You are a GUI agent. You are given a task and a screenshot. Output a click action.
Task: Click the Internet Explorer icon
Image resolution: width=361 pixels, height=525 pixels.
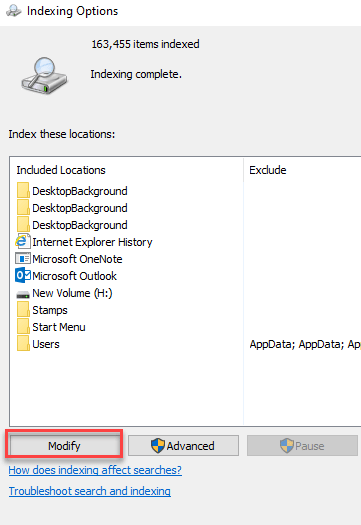pos(23,241)
